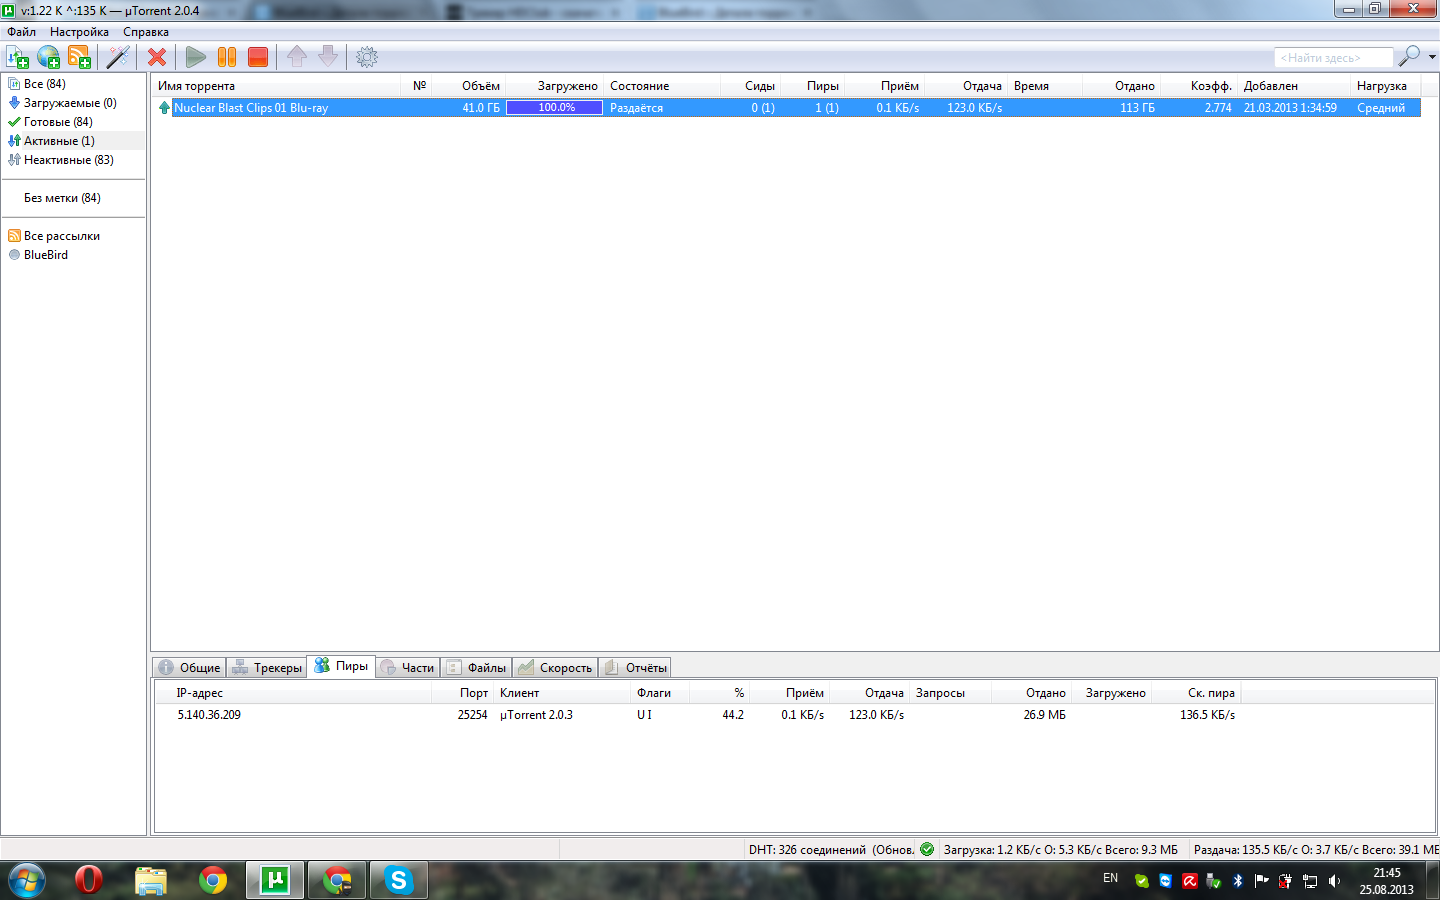Viewport: 1440px width, 900px height.
Task: Open the Windows Start button
Action: pyautogui.click(x=26, y=881)
